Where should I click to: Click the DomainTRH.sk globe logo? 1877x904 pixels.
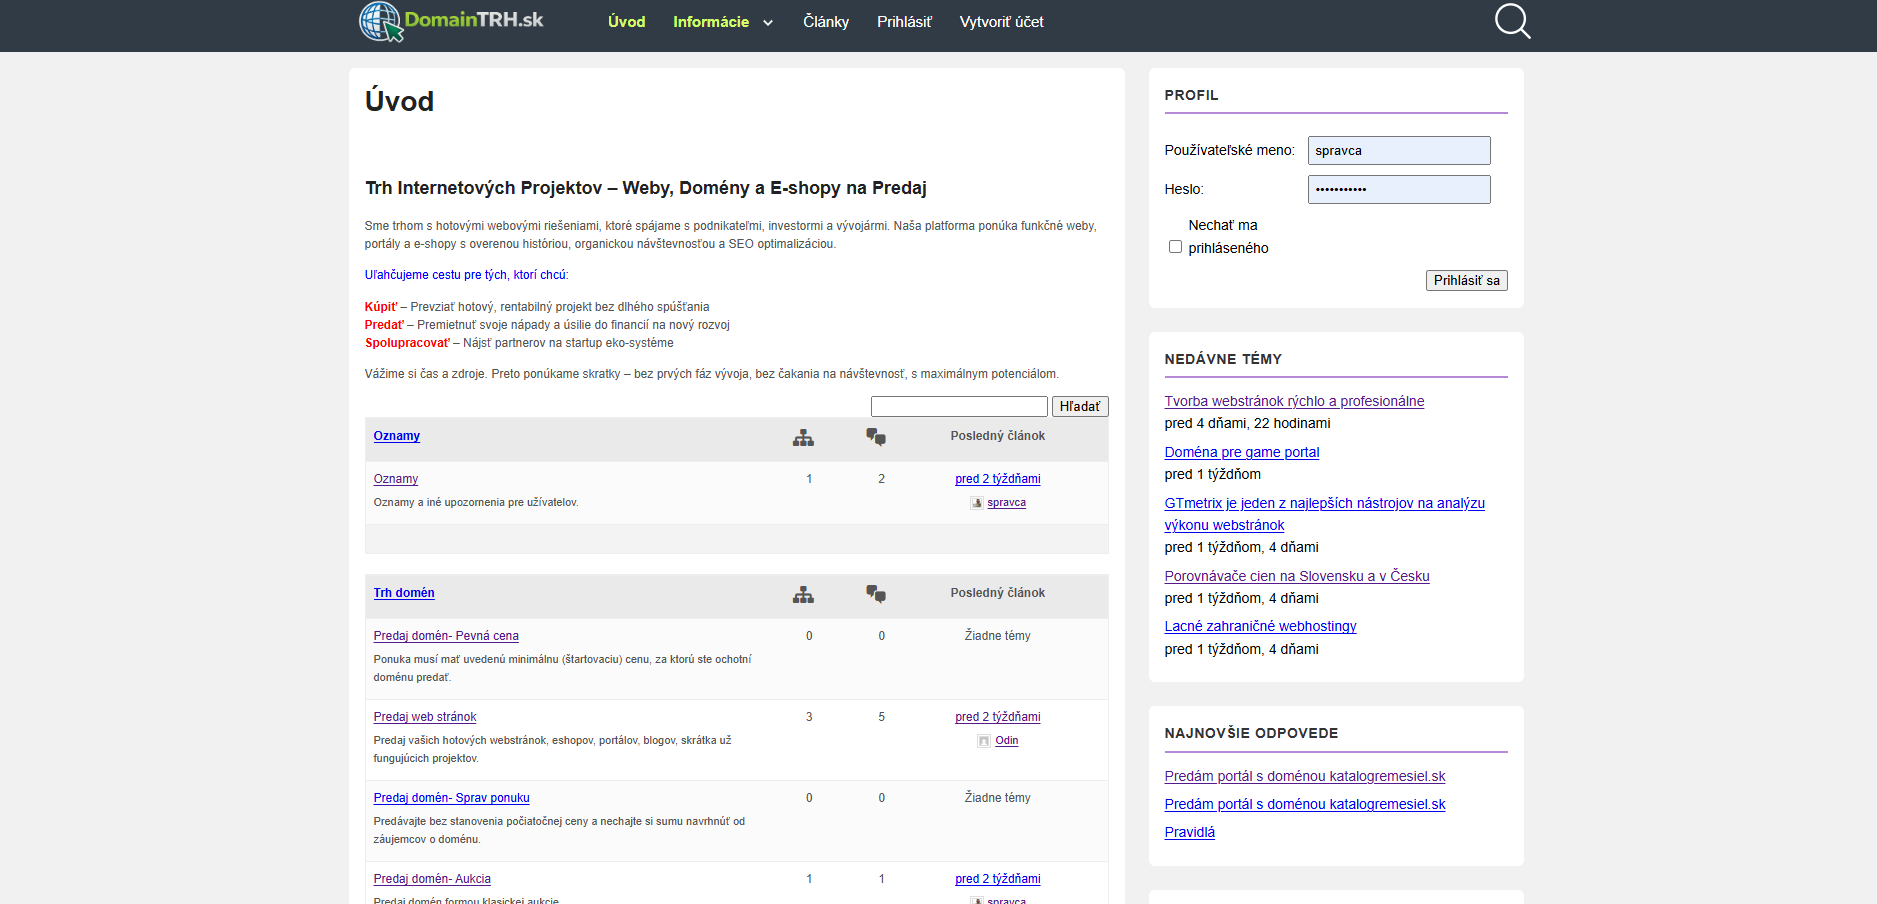coord(380,21)
